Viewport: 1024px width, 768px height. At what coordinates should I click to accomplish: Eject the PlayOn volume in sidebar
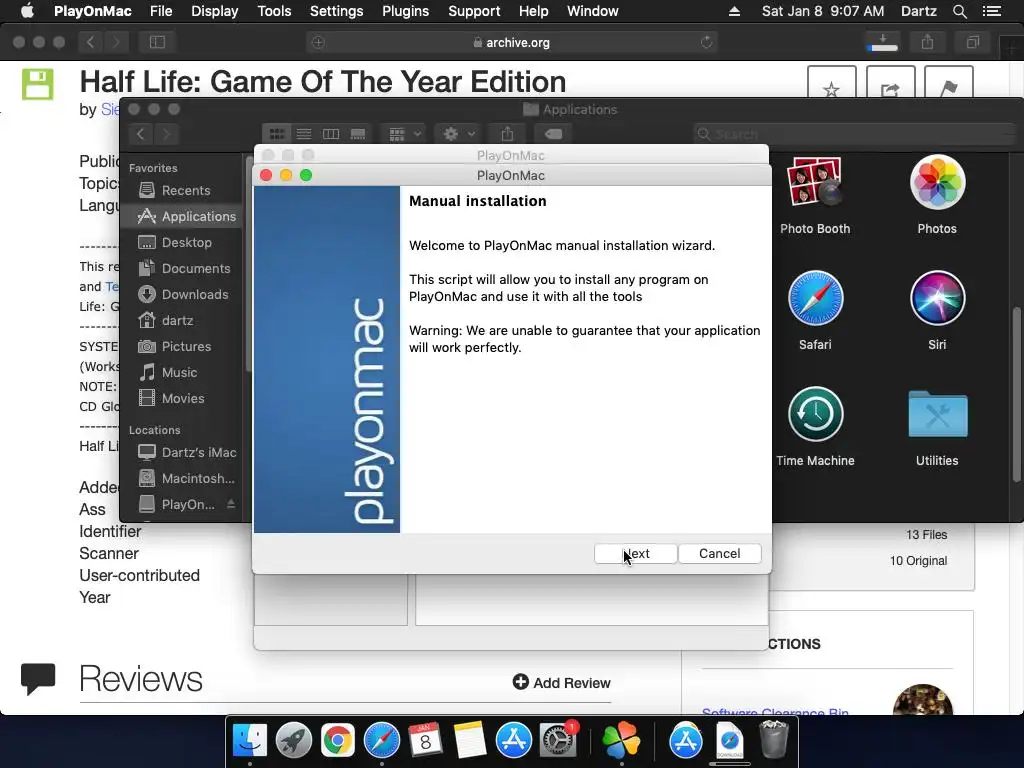[x=231, y=504]
